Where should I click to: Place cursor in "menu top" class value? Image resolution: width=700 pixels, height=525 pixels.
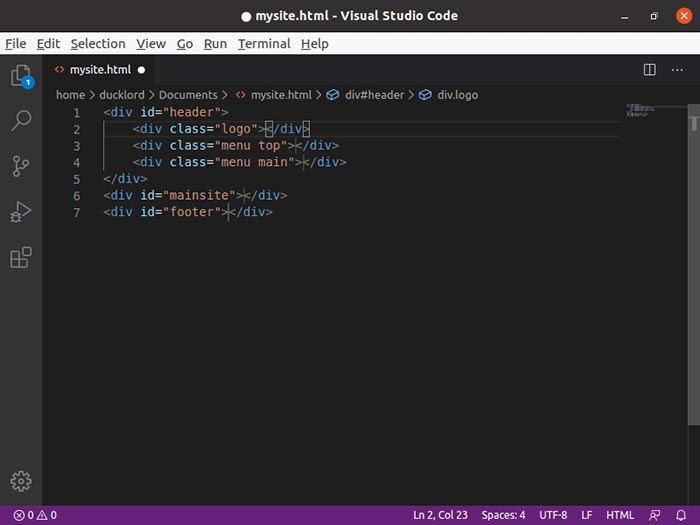coord(251,146)
